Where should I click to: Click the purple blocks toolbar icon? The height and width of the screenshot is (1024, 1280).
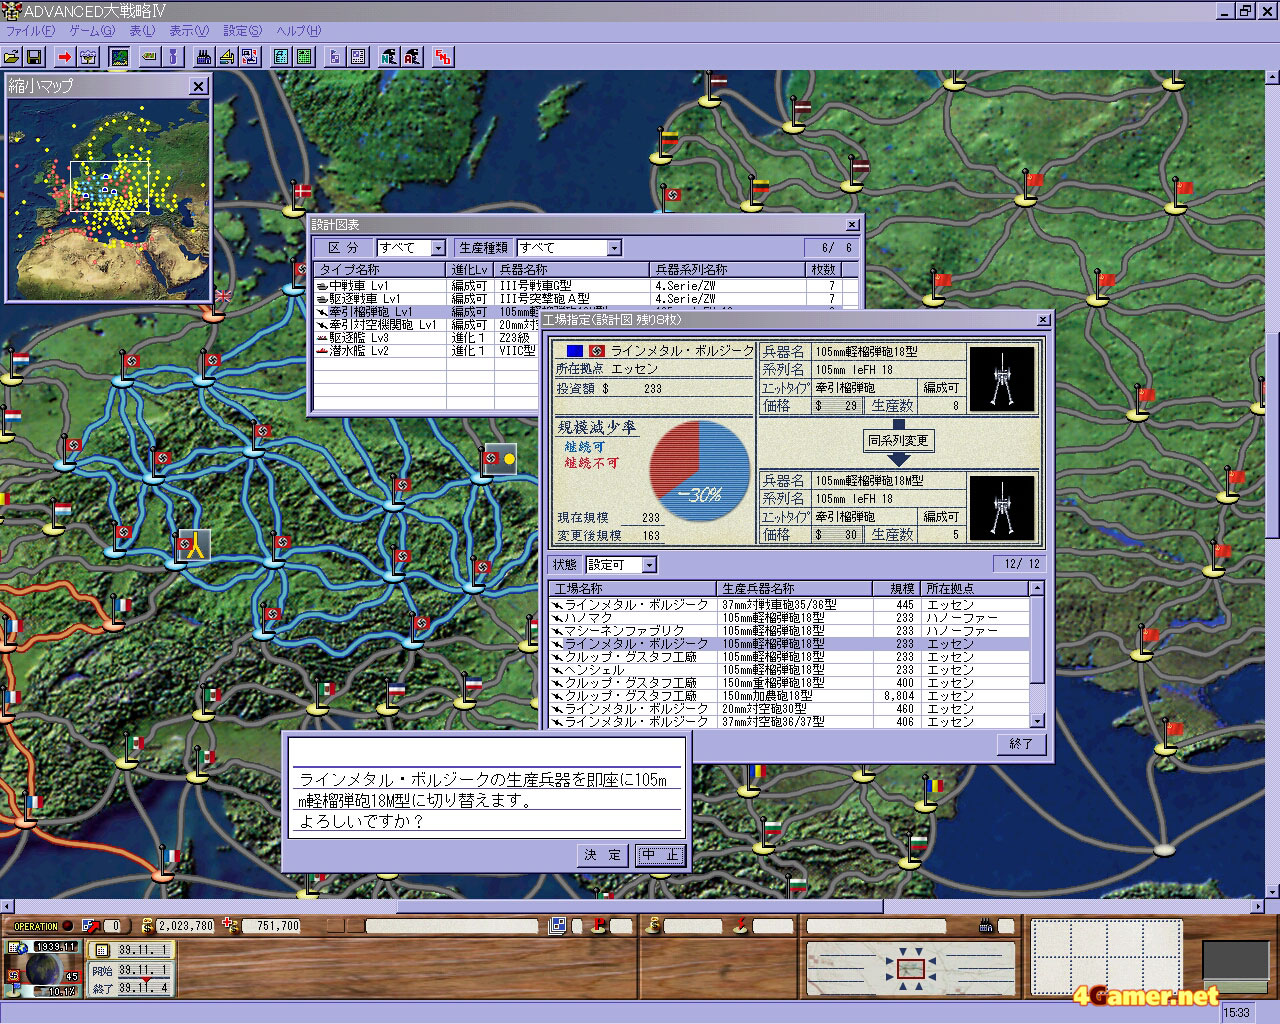[335, 56]
